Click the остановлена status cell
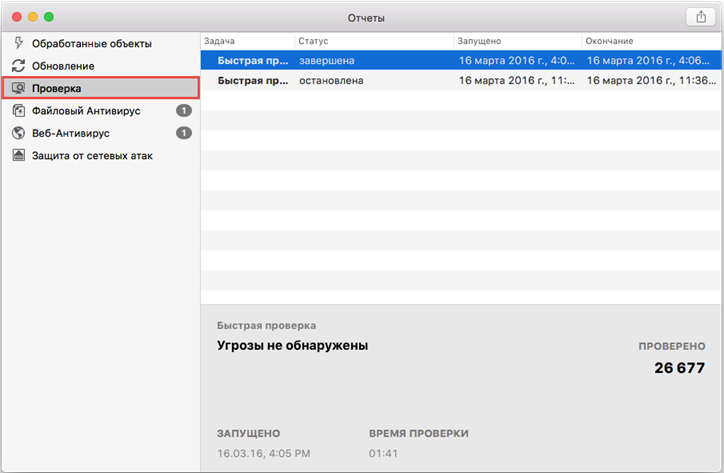The width and height of the screenshot is (724, 473). 331,80
